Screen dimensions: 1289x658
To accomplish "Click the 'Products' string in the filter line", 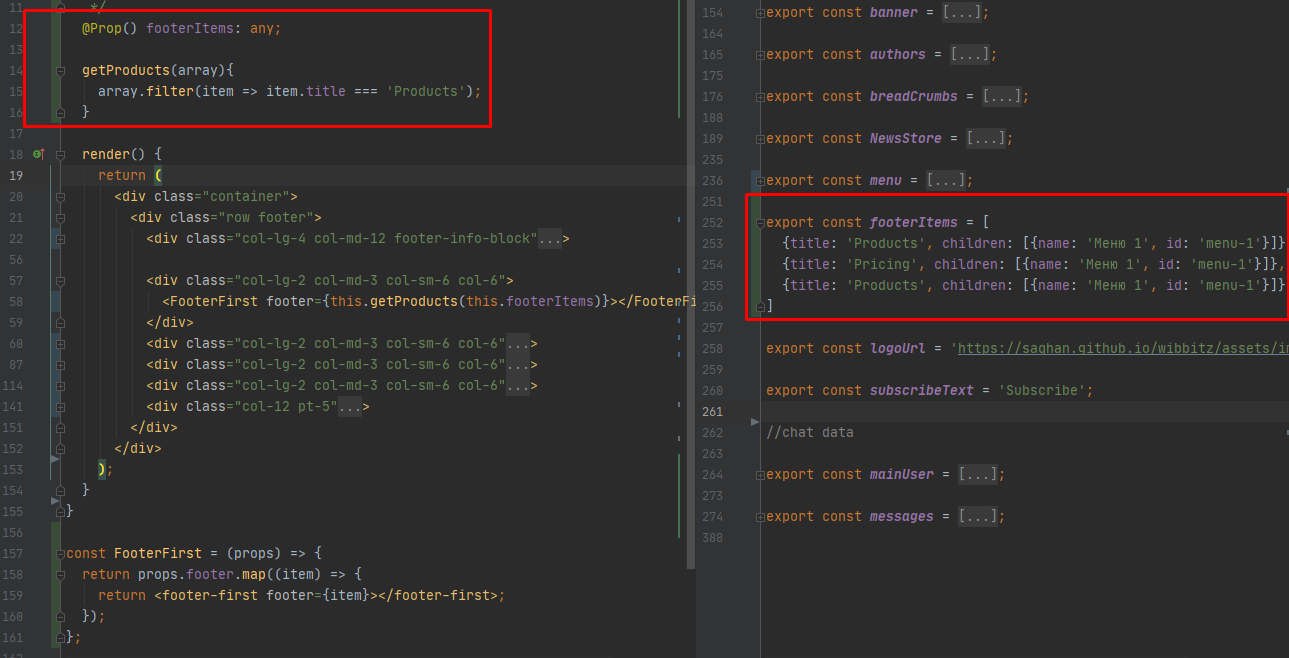I will [x=426, y=91].
